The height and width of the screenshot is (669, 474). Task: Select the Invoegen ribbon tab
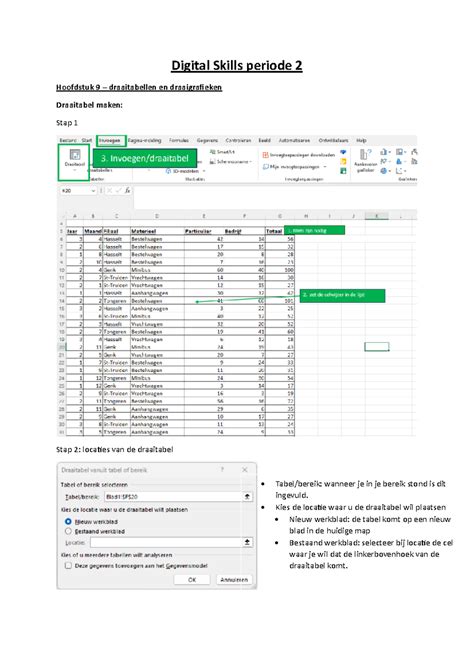tap(110, 140)
